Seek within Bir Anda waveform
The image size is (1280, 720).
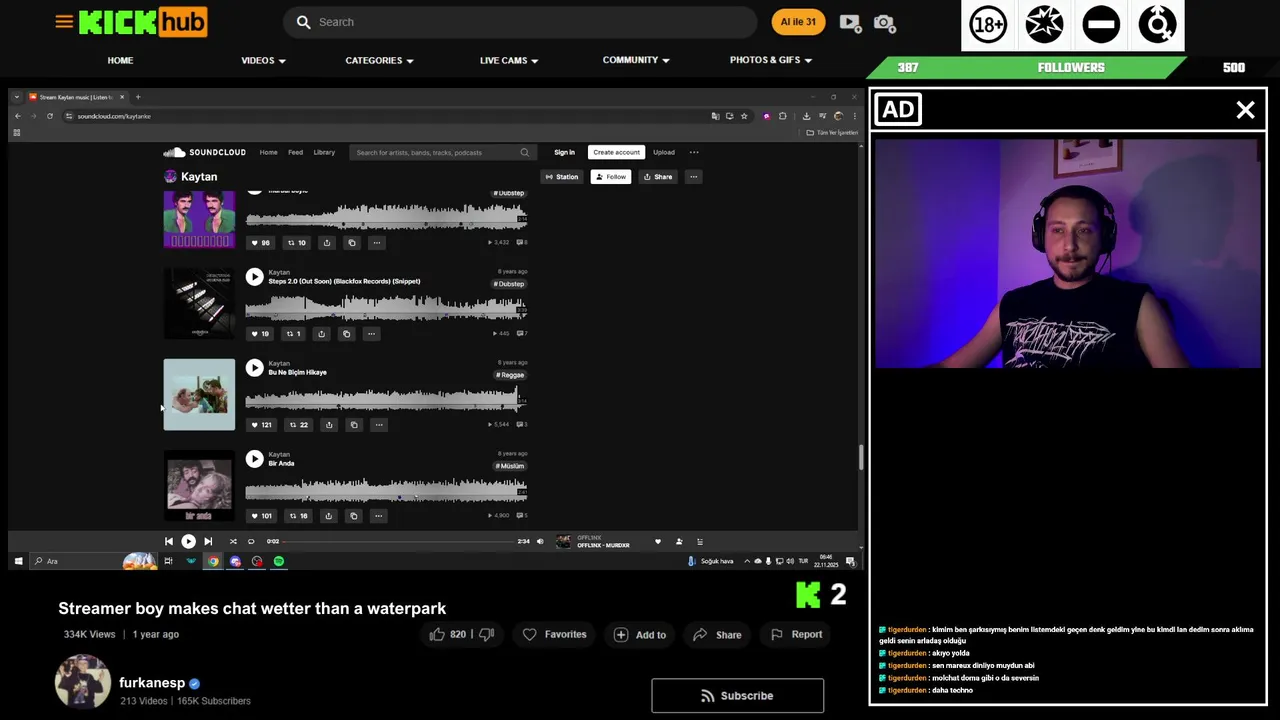(x=386, y=490)
